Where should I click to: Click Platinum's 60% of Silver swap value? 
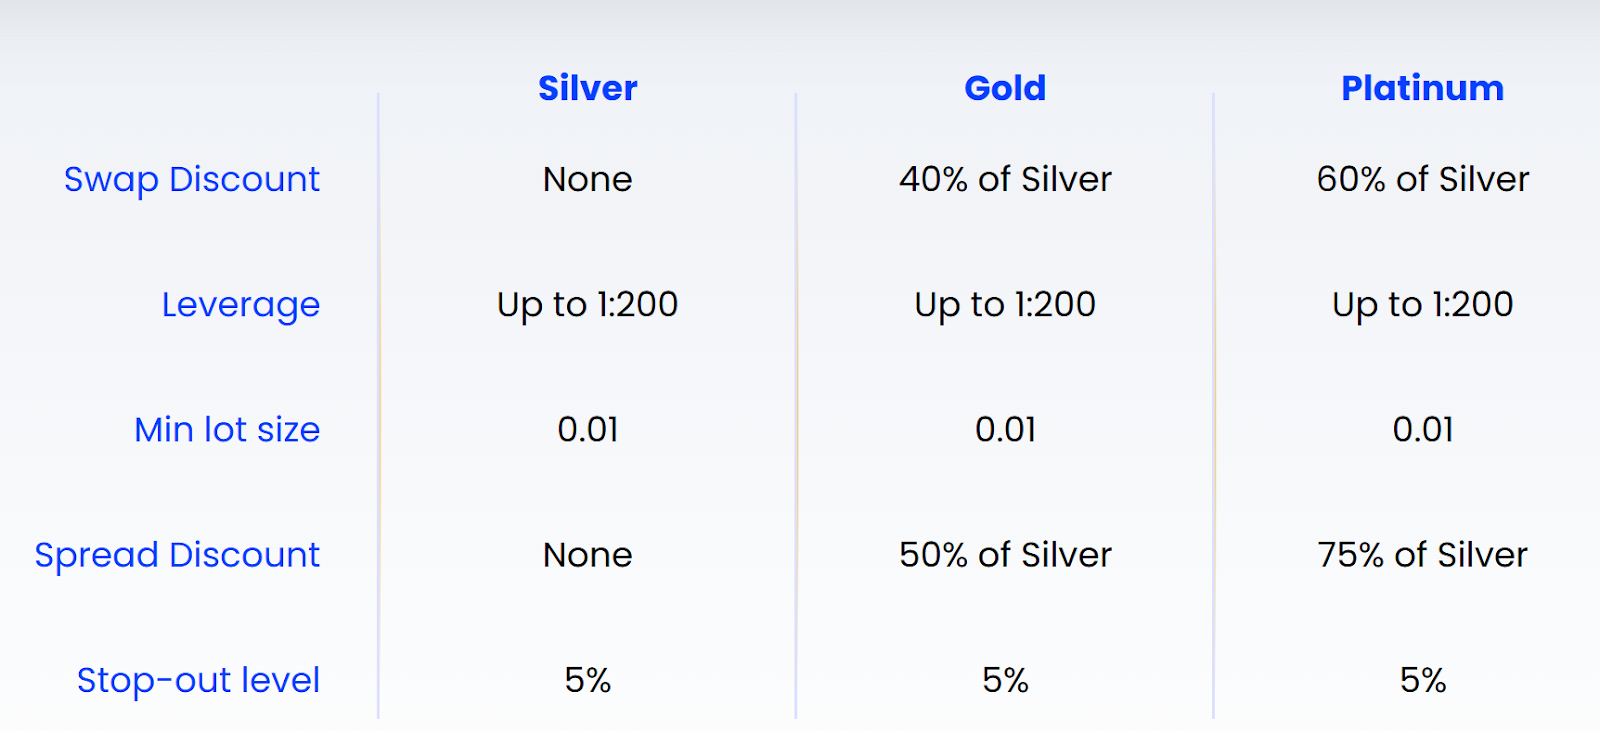click(x=1422, y=179)
